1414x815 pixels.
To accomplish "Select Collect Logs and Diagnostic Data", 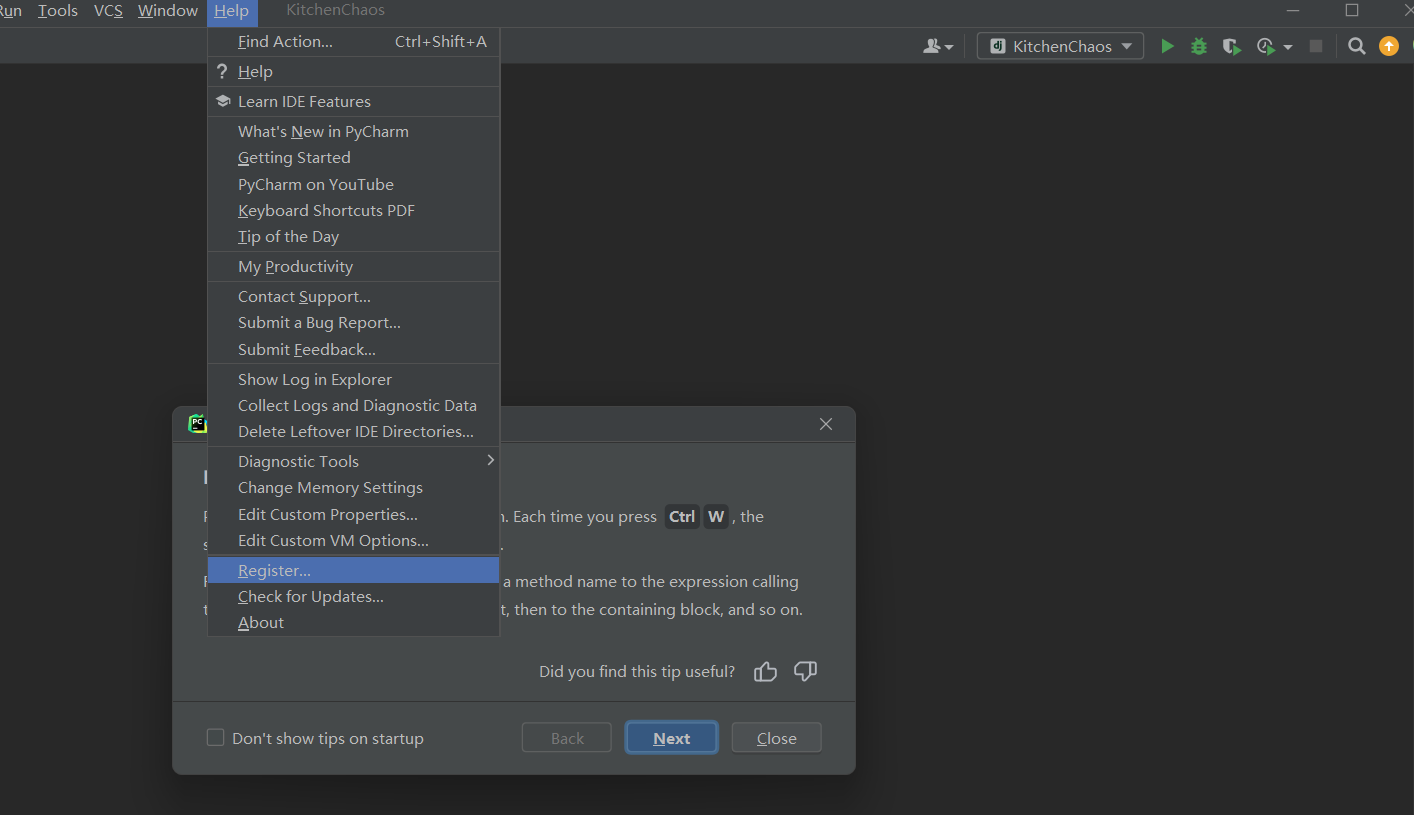I will [x=353, y=406].
